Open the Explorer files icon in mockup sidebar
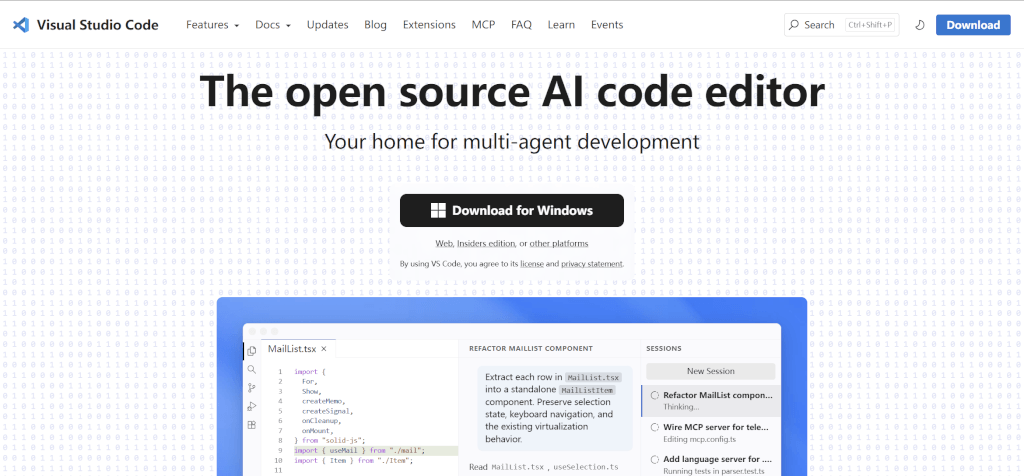Image resolution: width=1024 pixels, height=476 pixels. click(x=251, y=351)
